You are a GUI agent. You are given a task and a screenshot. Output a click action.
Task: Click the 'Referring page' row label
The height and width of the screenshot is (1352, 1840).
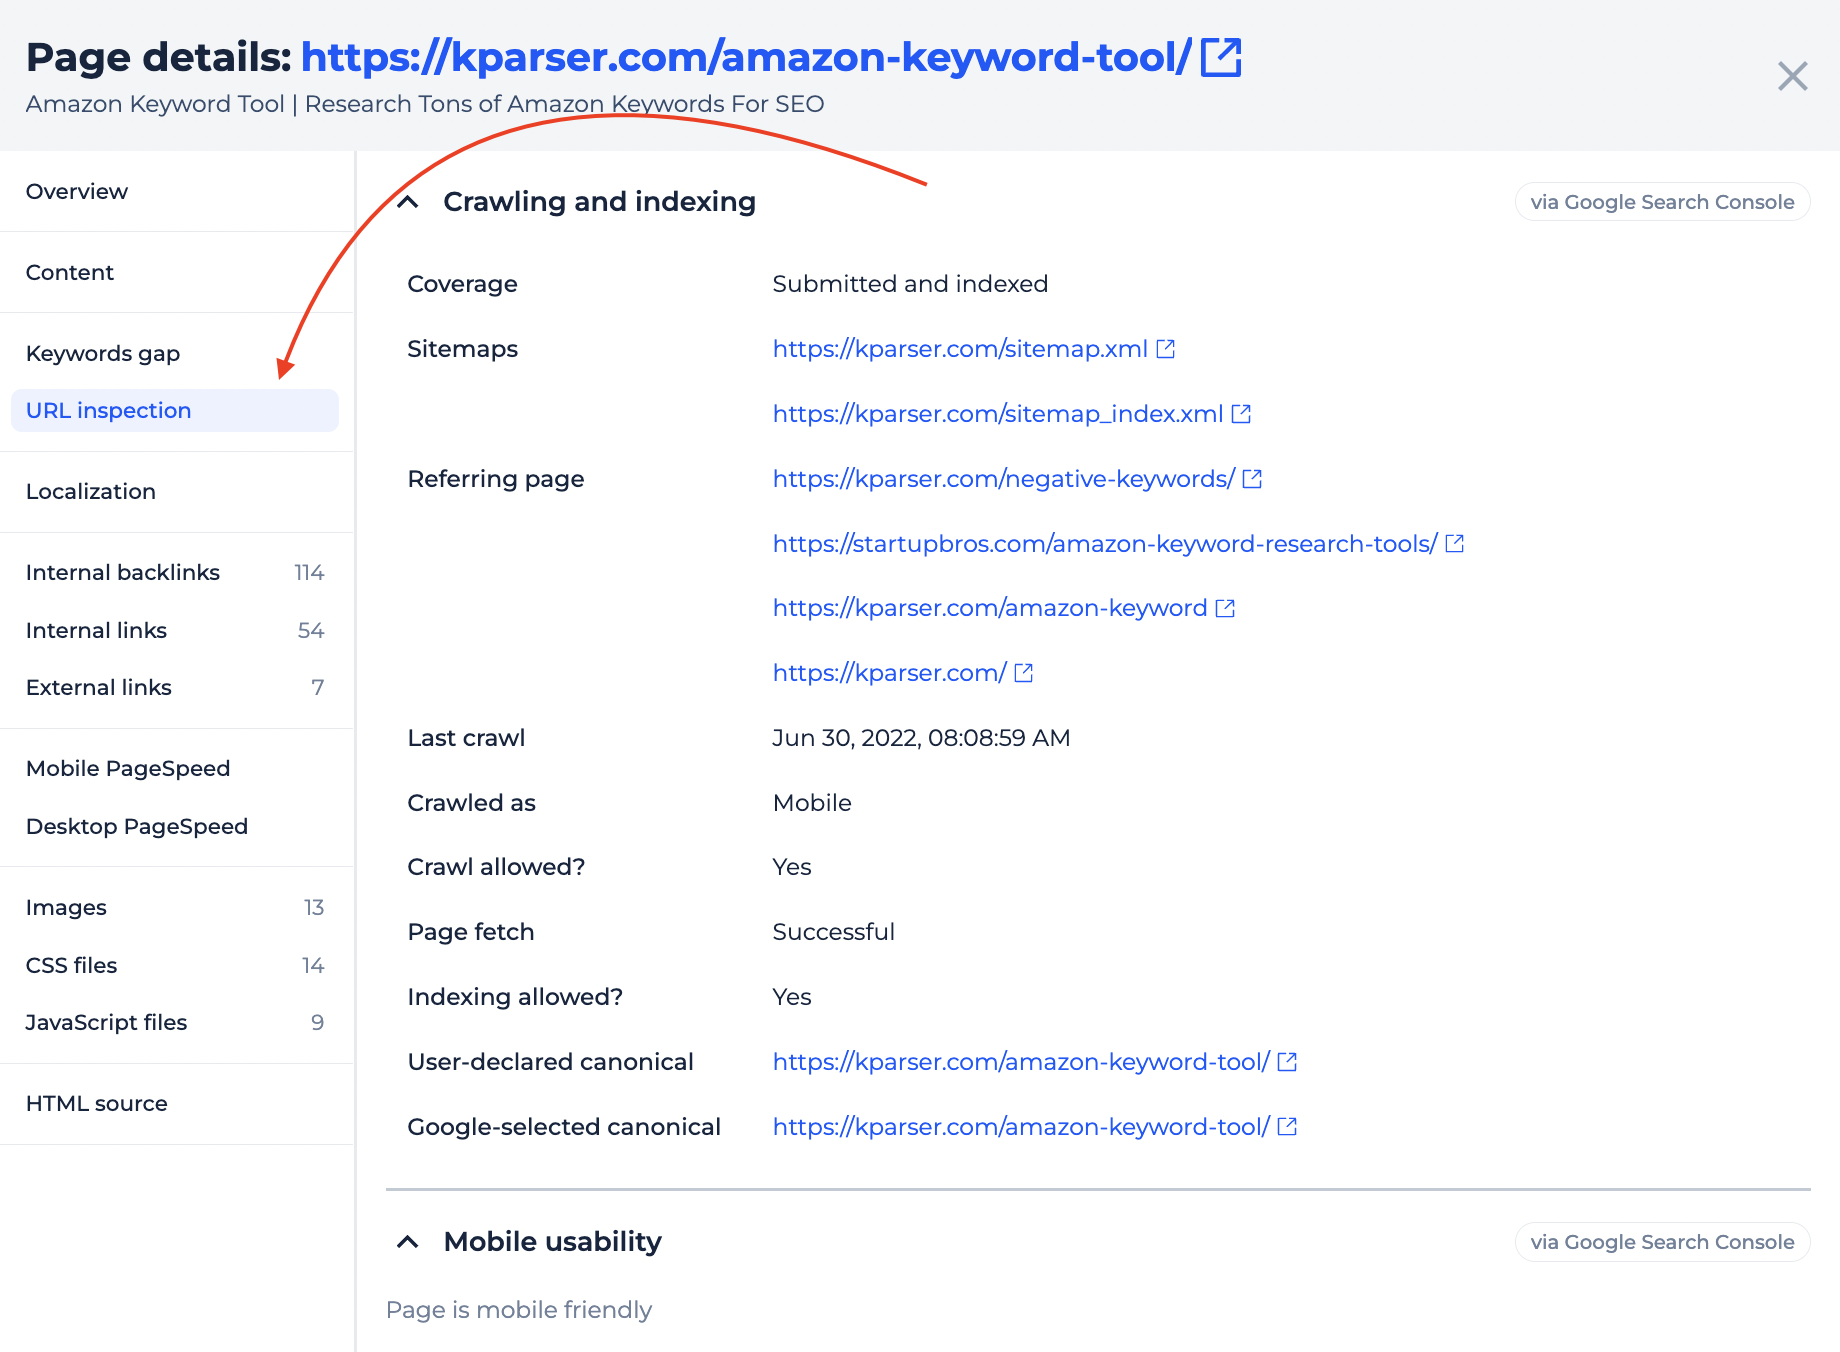(495, 479)
